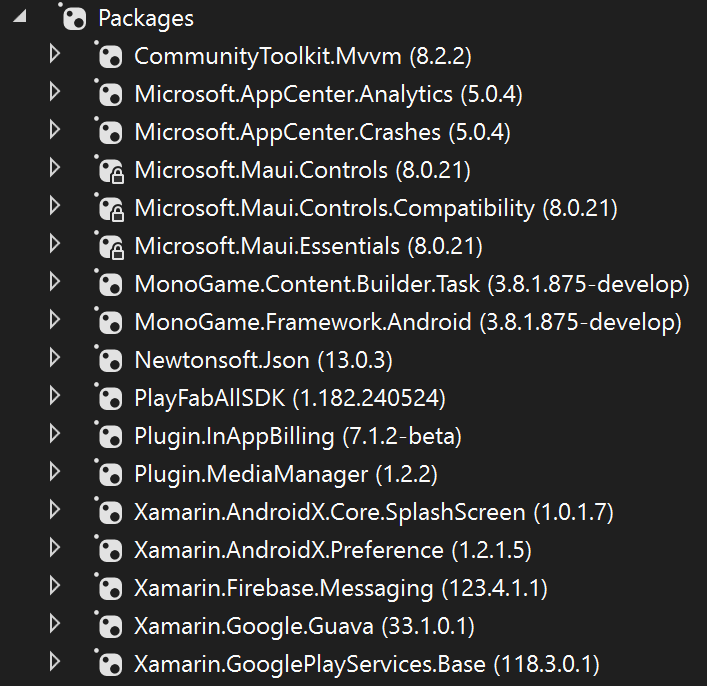707x686 pixels.
Task: Click Xamarin.AndroidX.Core.SplashScreen package icon
Action: (109, 511)
